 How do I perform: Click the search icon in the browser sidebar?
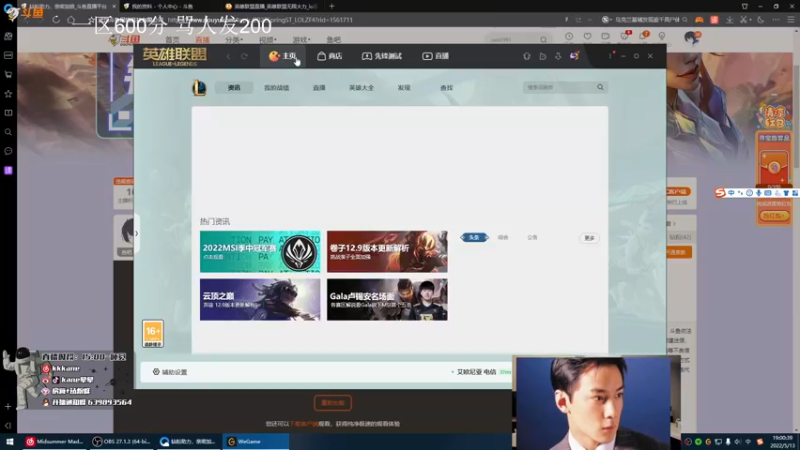[8, 132]
